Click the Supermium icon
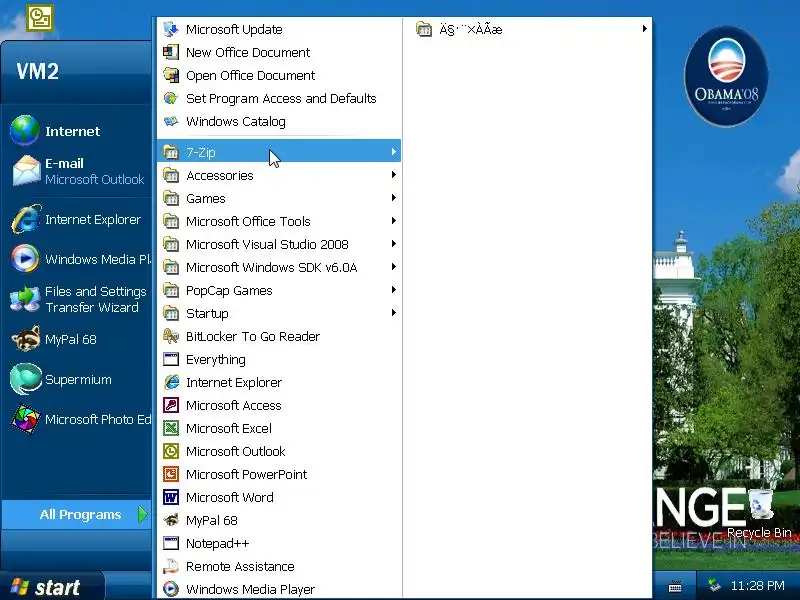The height and width of the screenshot is (600, 800). [x=26, y=379]
